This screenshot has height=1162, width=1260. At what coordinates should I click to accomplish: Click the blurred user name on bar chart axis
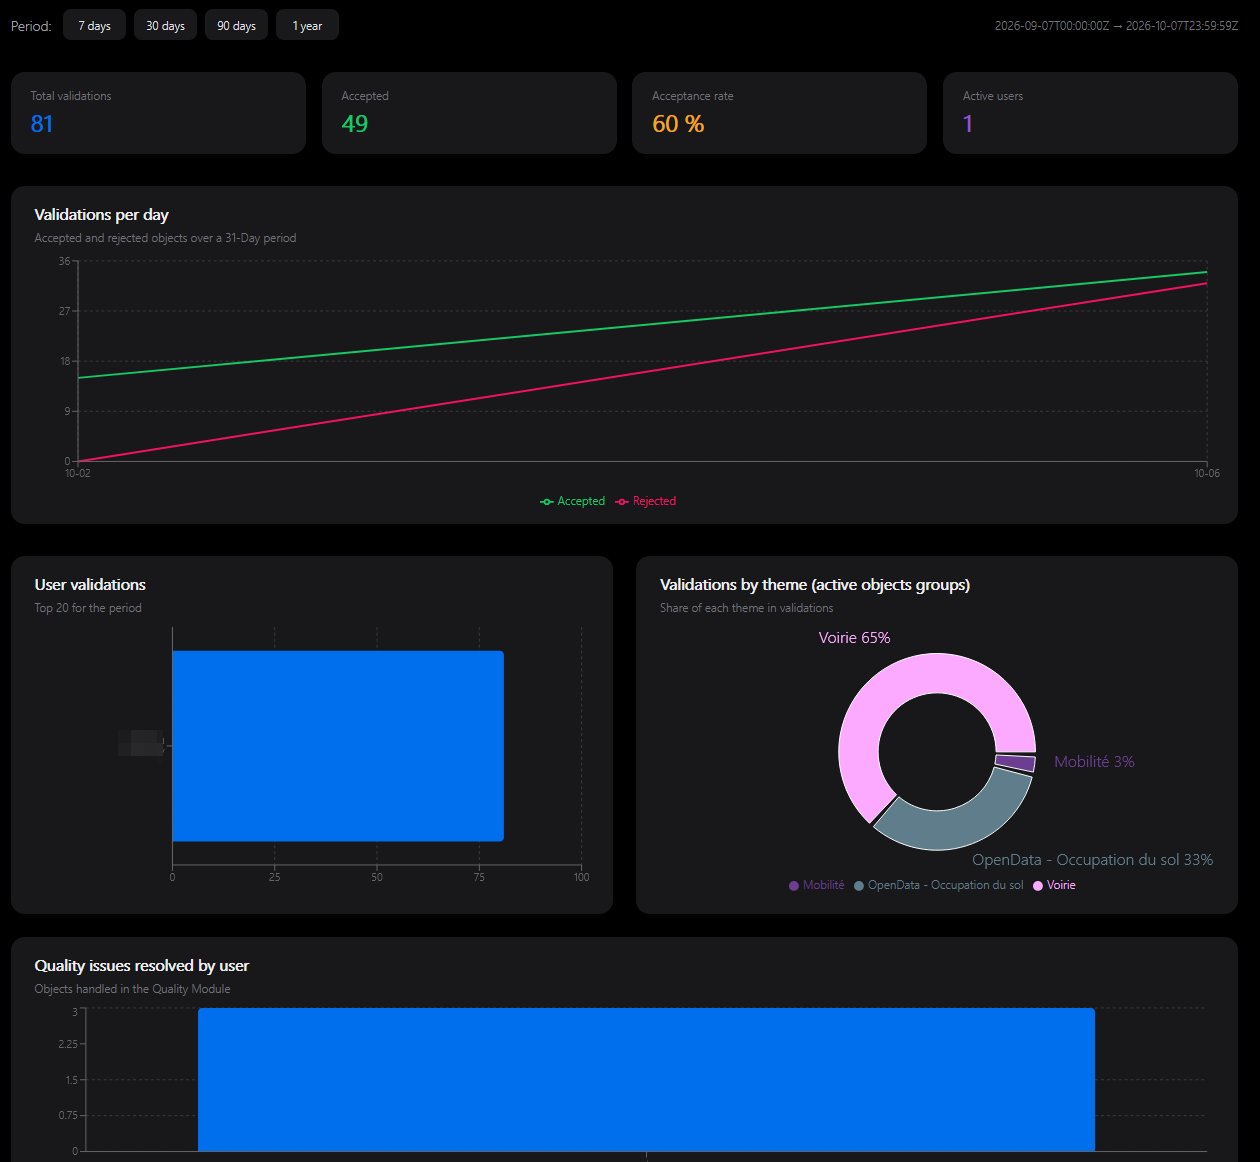coord(141,743)
